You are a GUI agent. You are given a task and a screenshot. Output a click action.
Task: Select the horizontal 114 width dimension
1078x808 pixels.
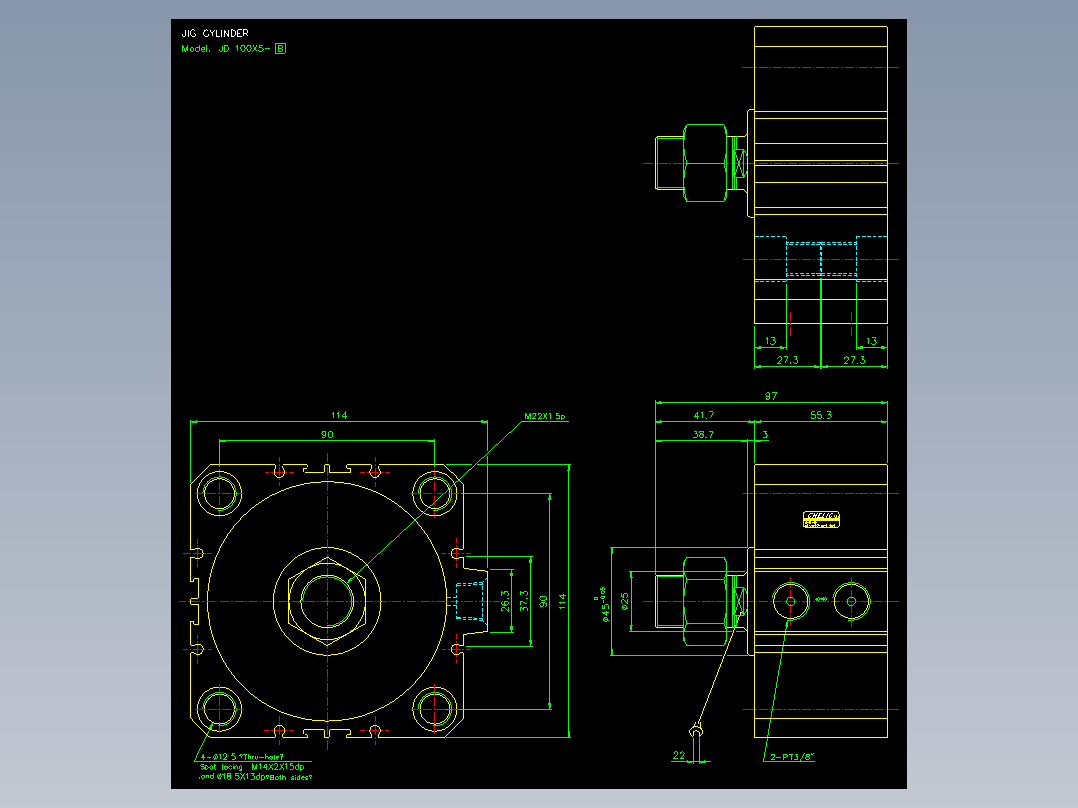pos(339,415)
